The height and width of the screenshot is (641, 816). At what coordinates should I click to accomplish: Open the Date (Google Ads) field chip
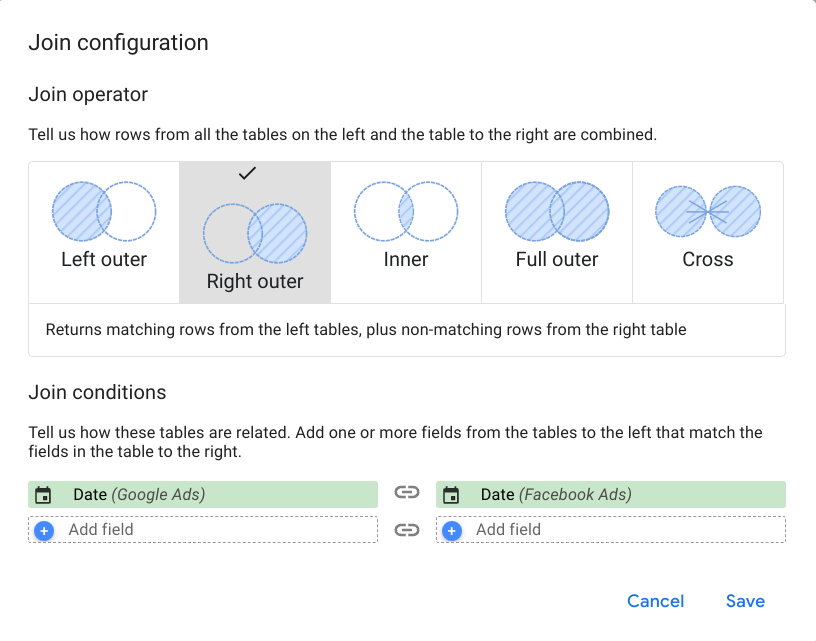(203, 494)
